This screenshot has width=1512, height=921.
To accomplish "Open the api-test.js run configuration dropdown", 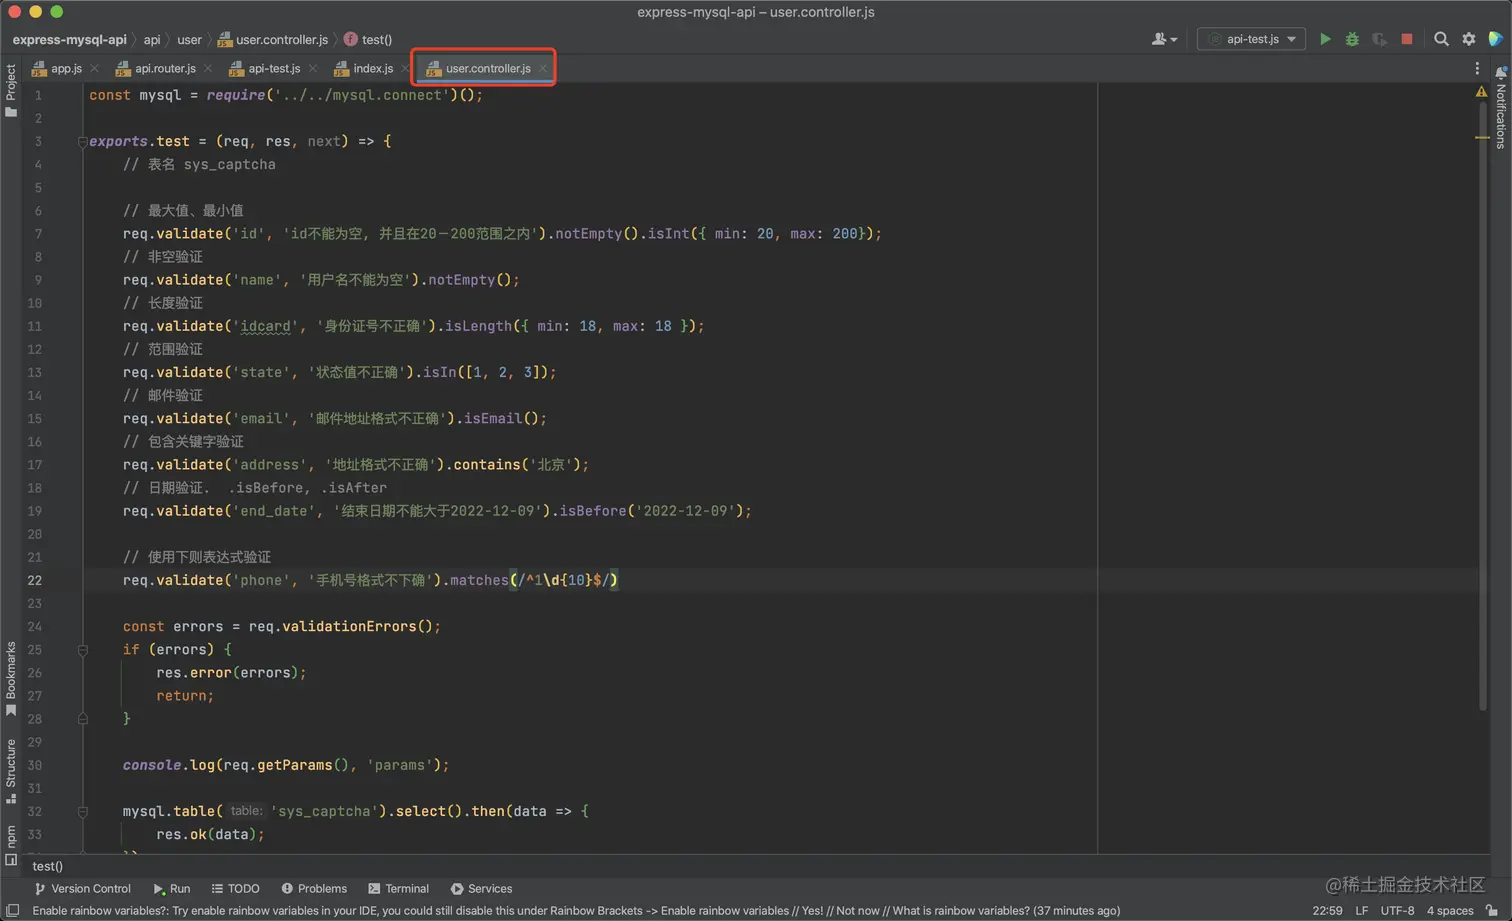I will pyautogui.click(x=1252, y=39).
